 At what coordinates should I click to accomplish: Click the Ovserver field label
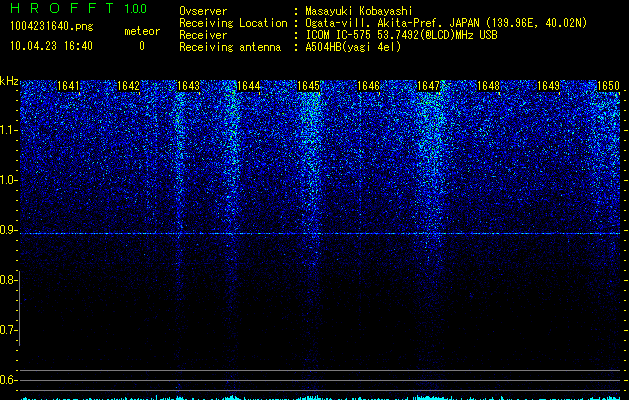(203, 11)
